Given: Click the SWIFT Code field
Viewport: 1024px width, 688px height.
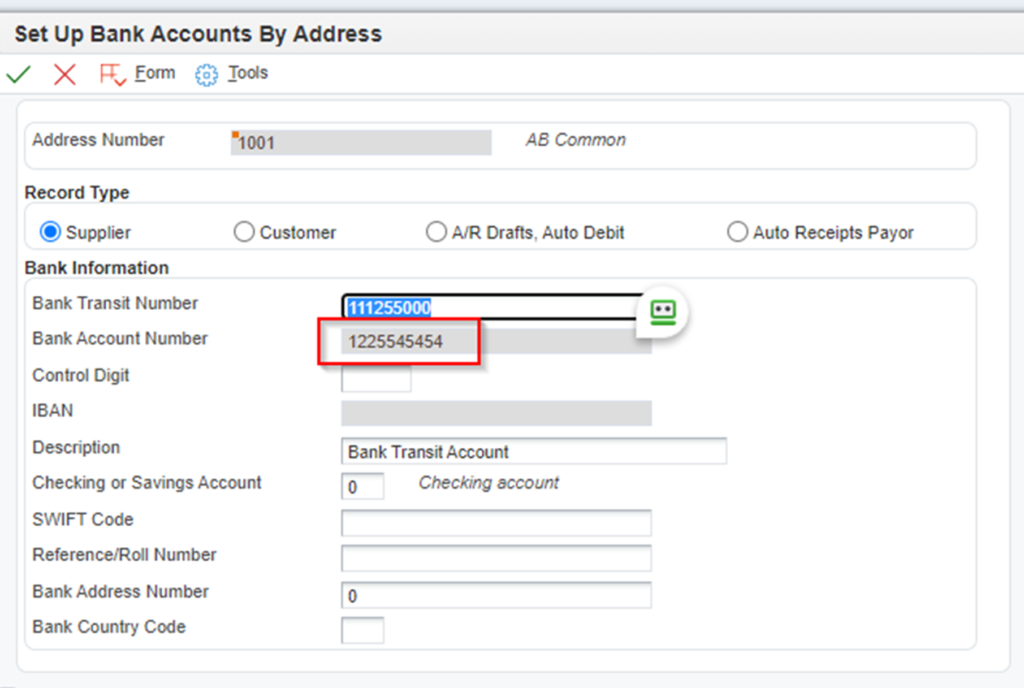Looking at the screenshot, I should pyautogui.click(x=495, y=521).
